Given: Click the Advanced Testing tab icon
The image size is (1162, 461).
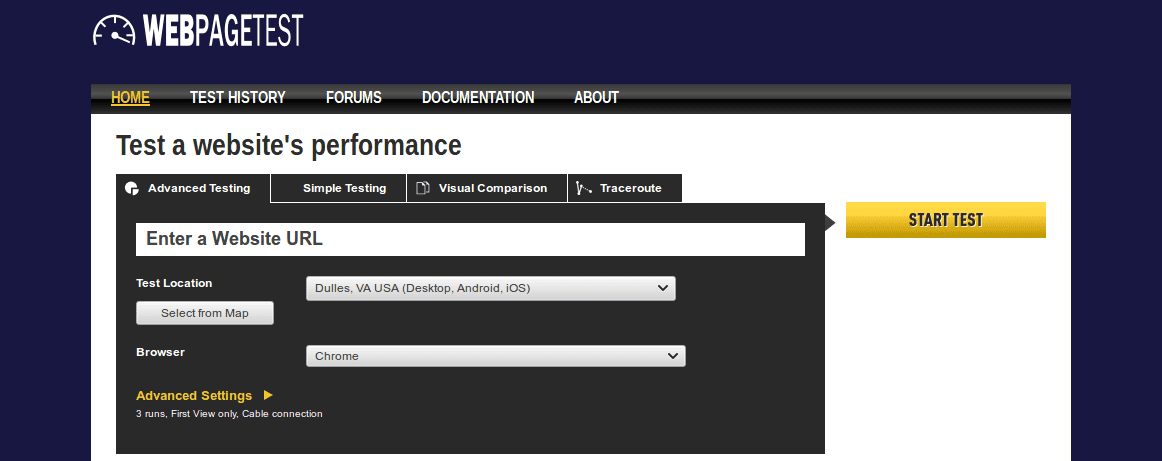Looking at the screenshot, I should click(132, 188).
